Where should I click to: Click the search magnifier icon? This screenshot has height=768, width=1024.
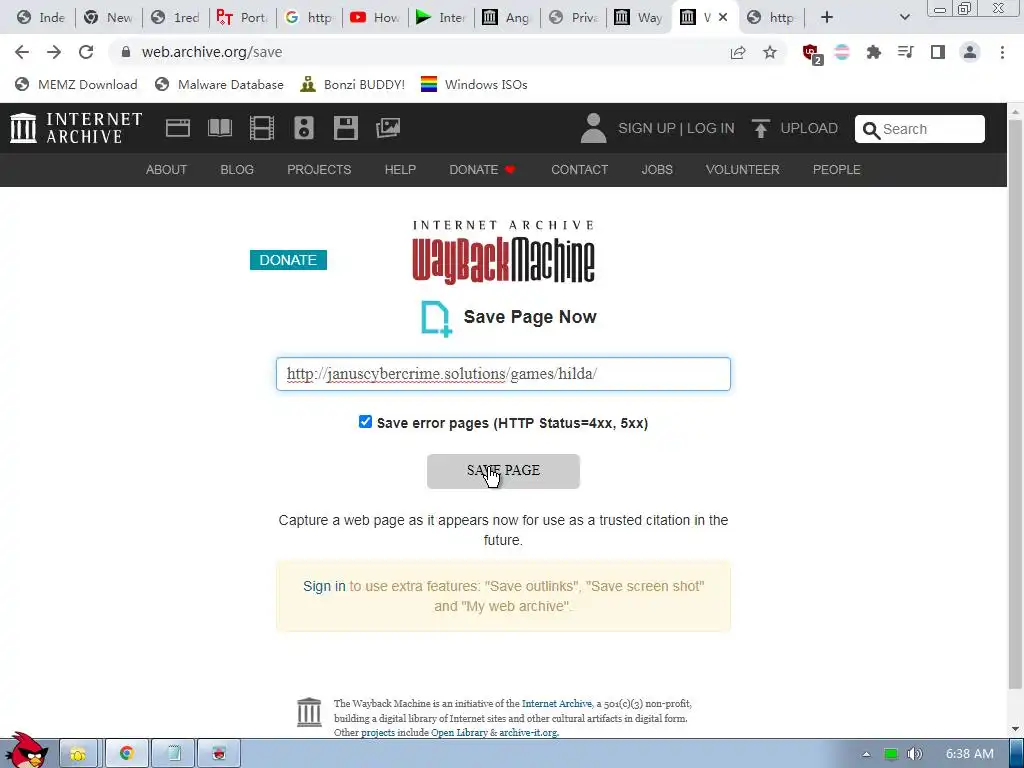tap(871, 130)
